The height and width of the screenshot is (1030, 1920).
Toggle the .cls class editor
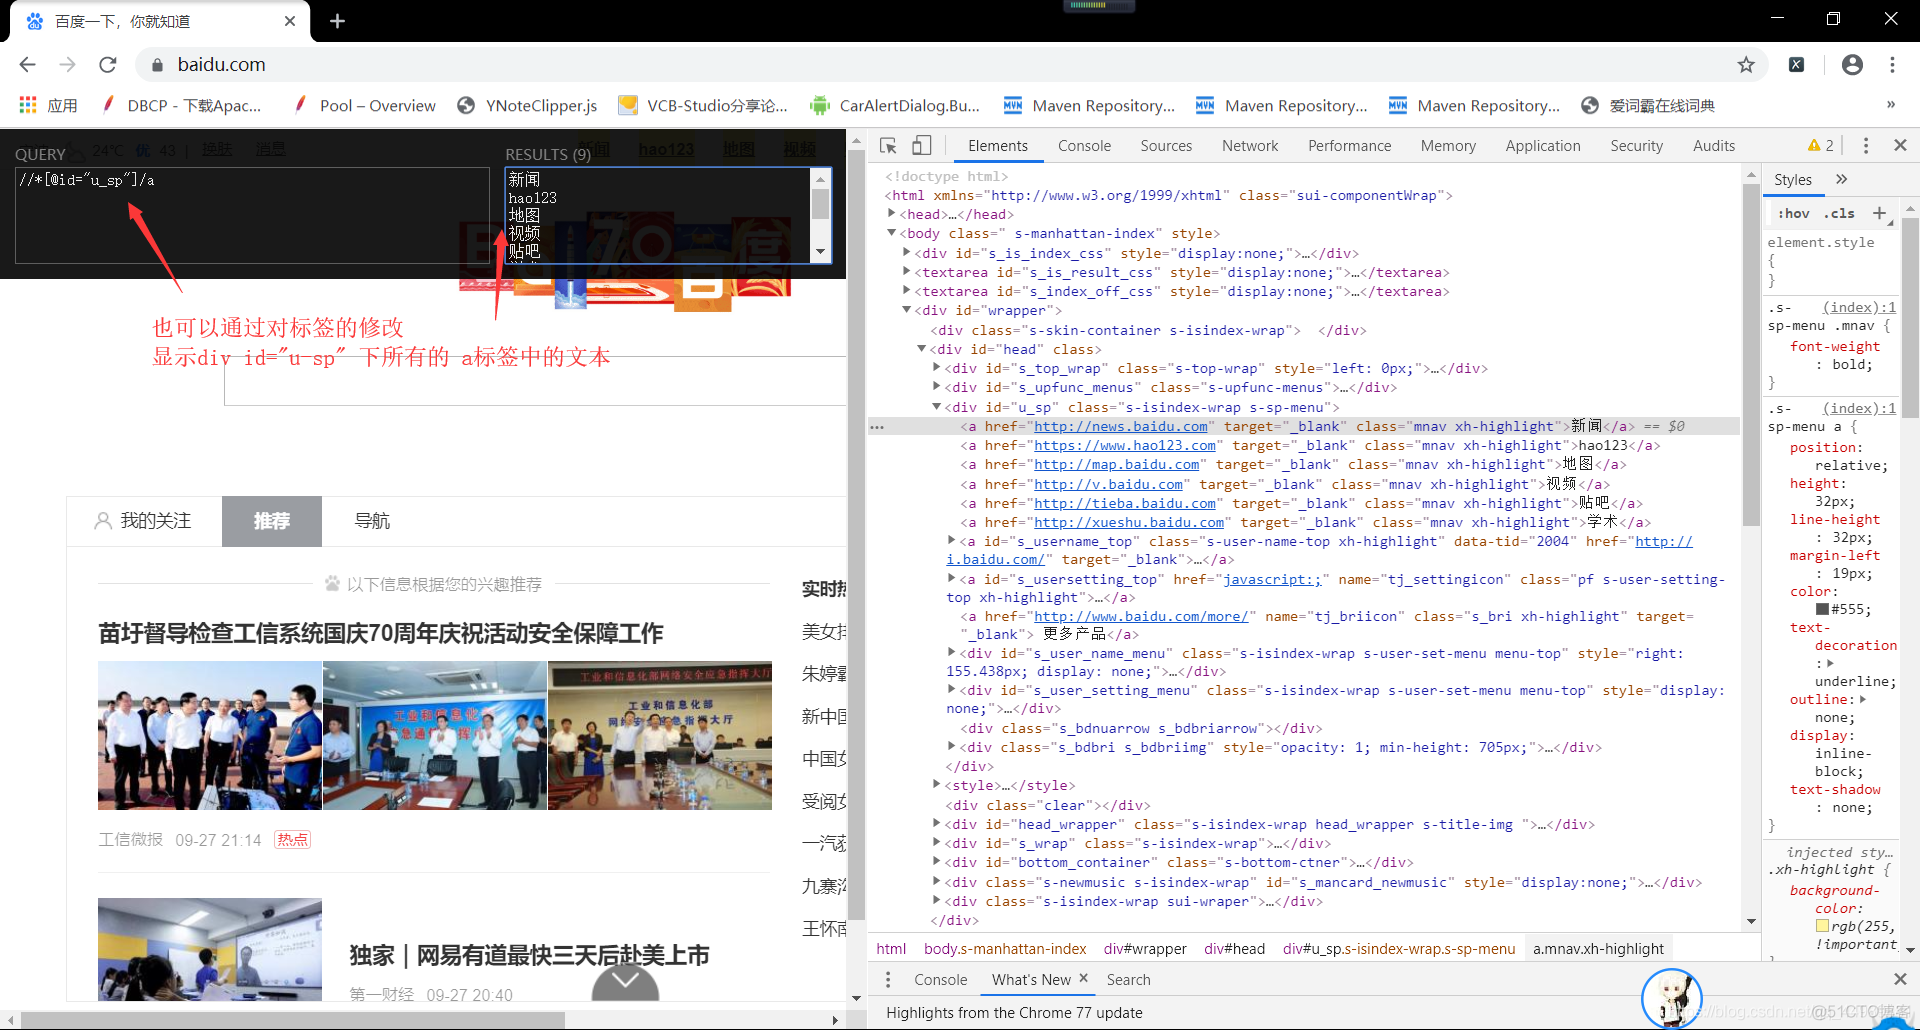pos(1839,213)
